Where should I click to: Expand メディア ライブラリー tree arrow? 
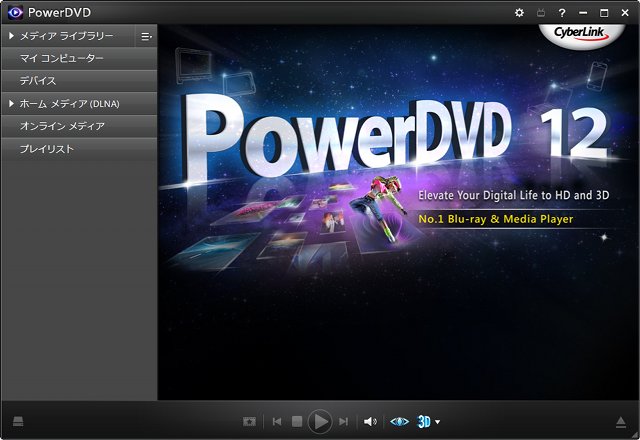[11, 36]
